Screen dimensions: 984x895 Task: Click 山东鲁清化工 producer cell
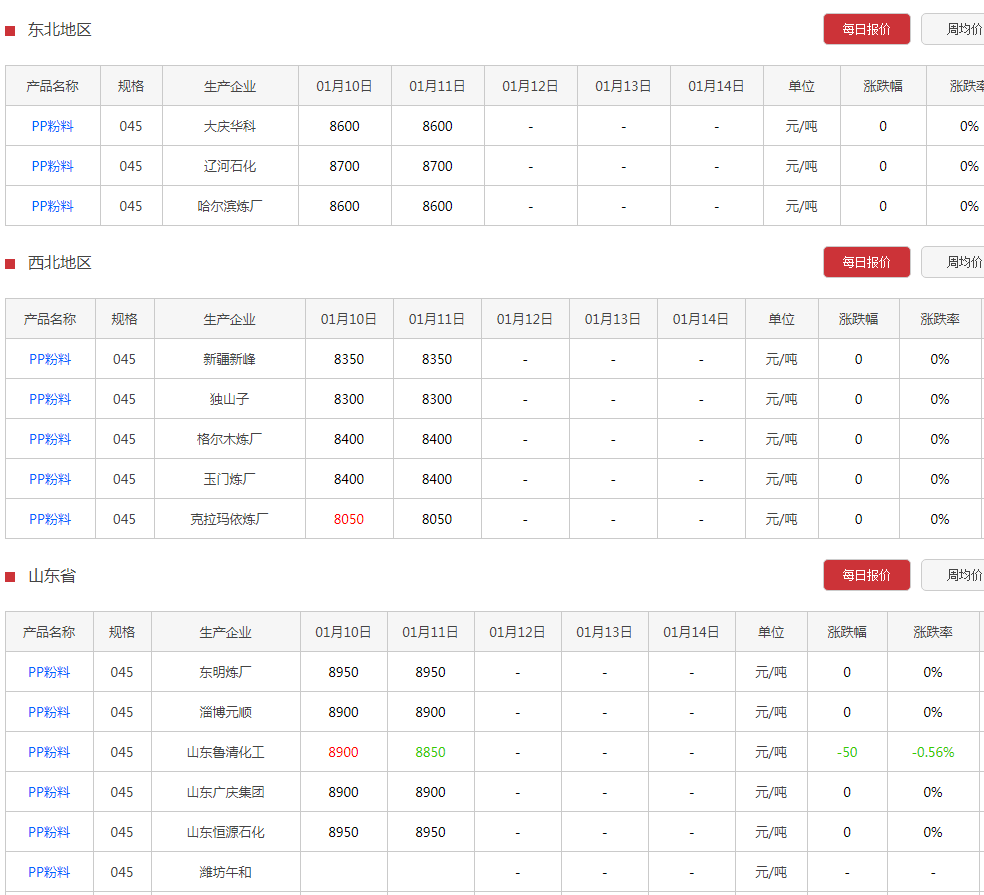(x=226, y=752)
